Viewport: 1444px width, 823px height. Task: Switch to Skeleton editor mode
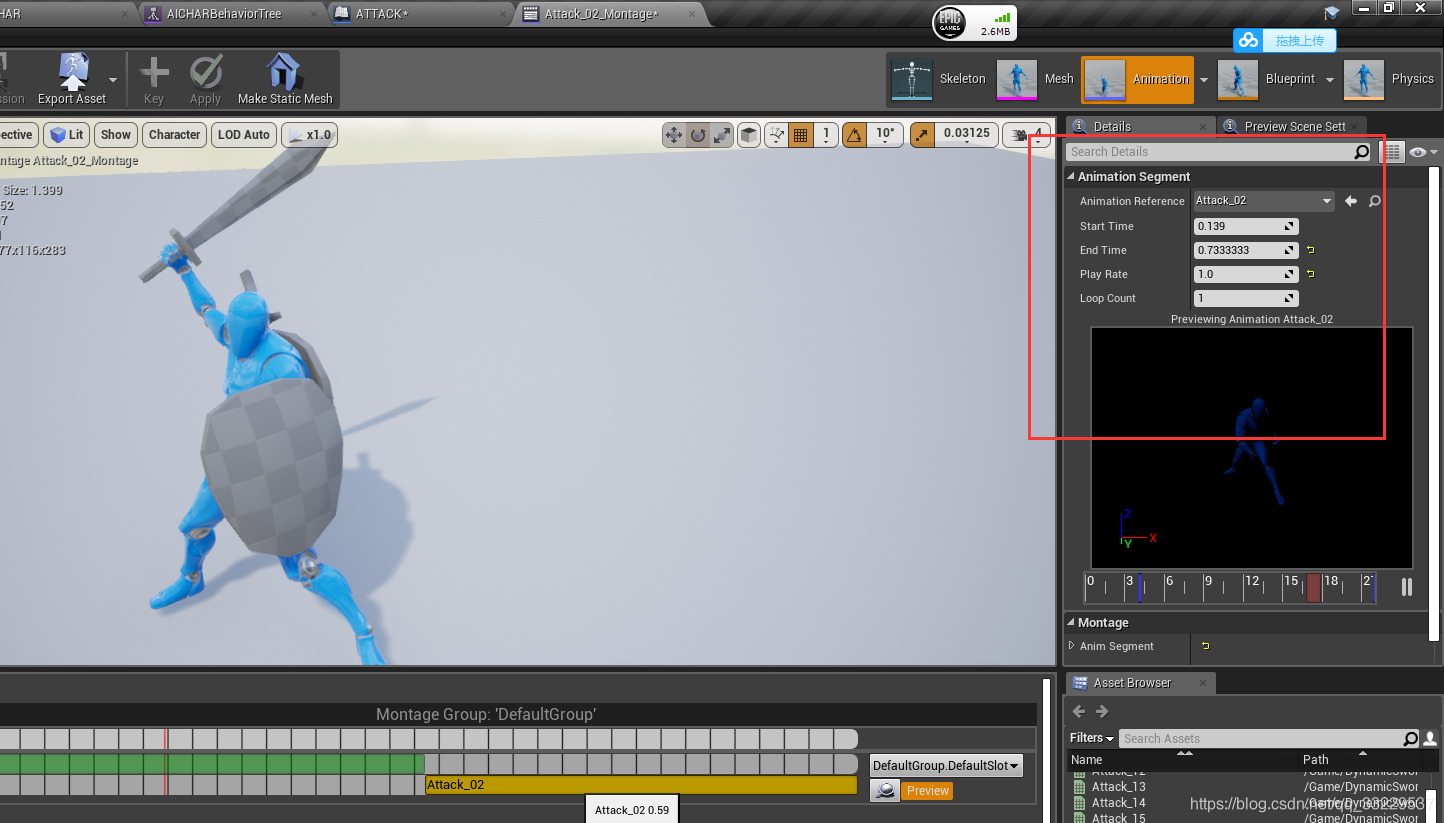939,79
